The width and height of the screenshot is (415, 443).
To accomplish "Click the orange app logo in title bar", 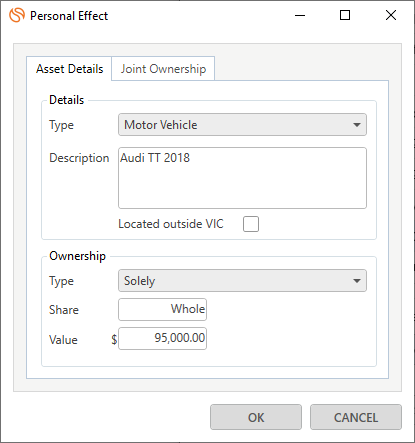I will pos(17,15).
